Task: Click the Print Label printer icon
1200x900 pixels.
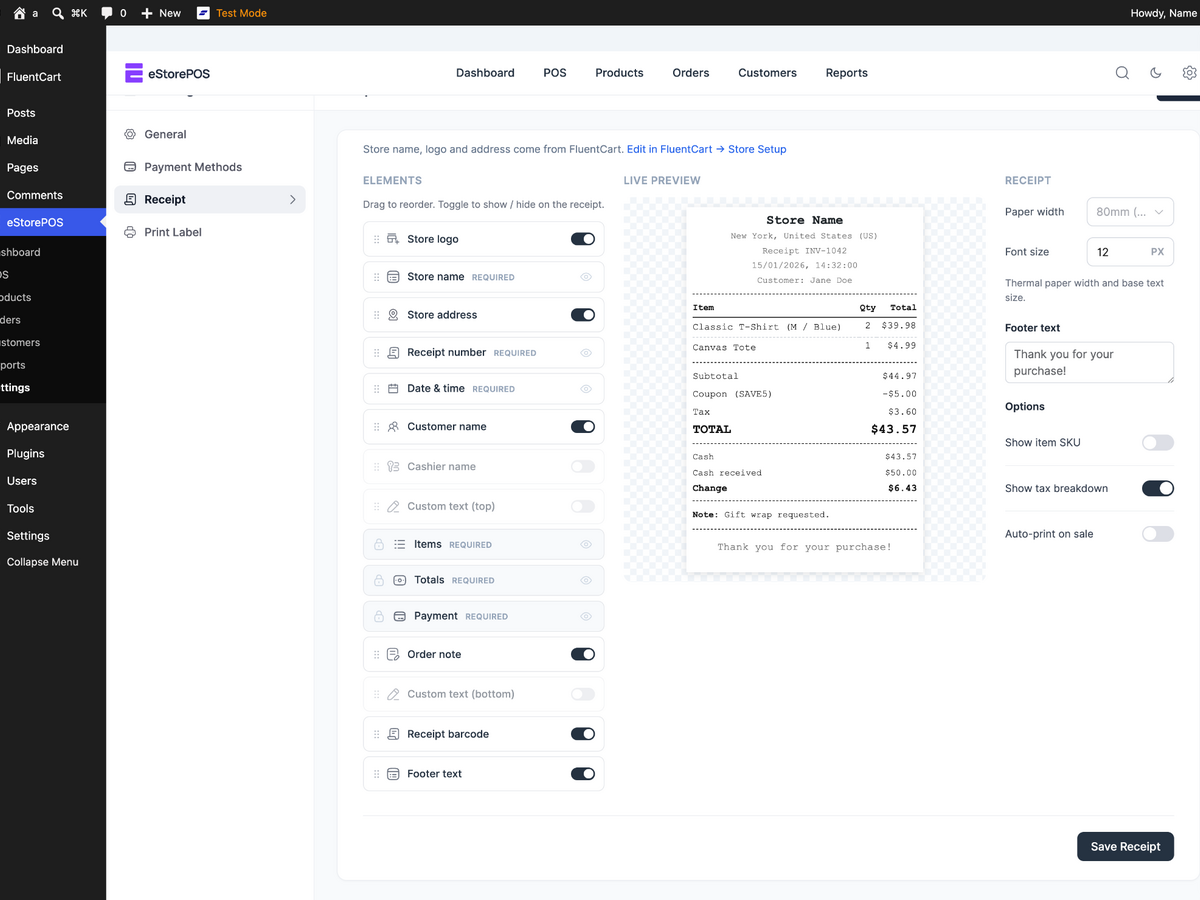Action: [130, 232]
